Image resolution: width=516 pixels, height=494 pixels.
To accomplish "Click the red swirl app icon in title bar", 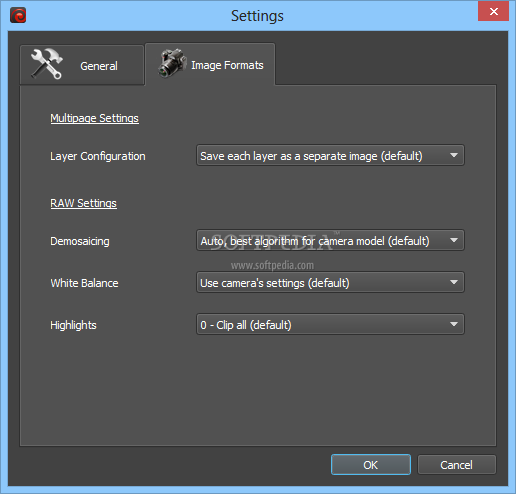I will [18, 15].
